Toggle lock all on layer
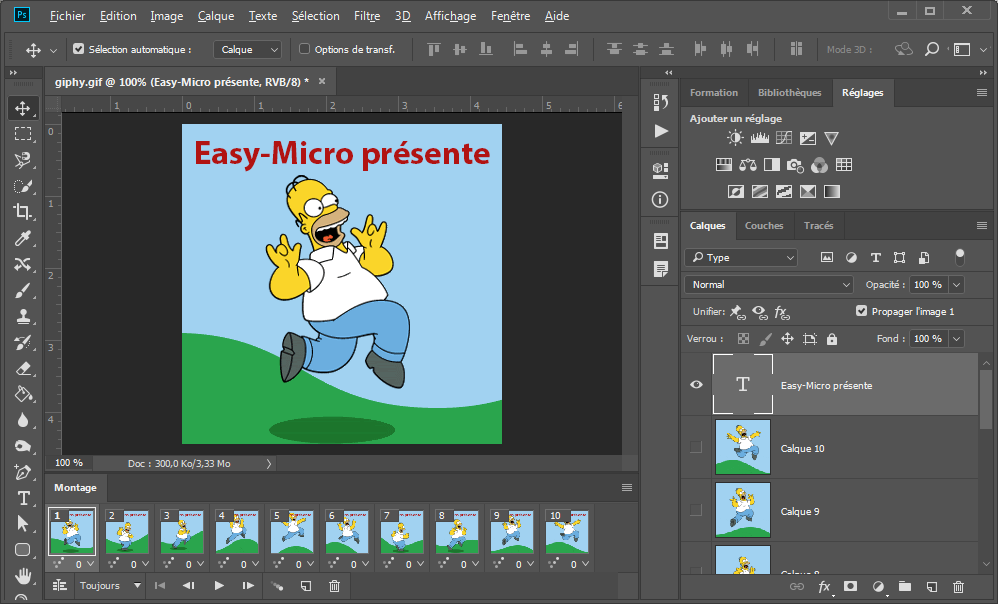 point(832,339)
